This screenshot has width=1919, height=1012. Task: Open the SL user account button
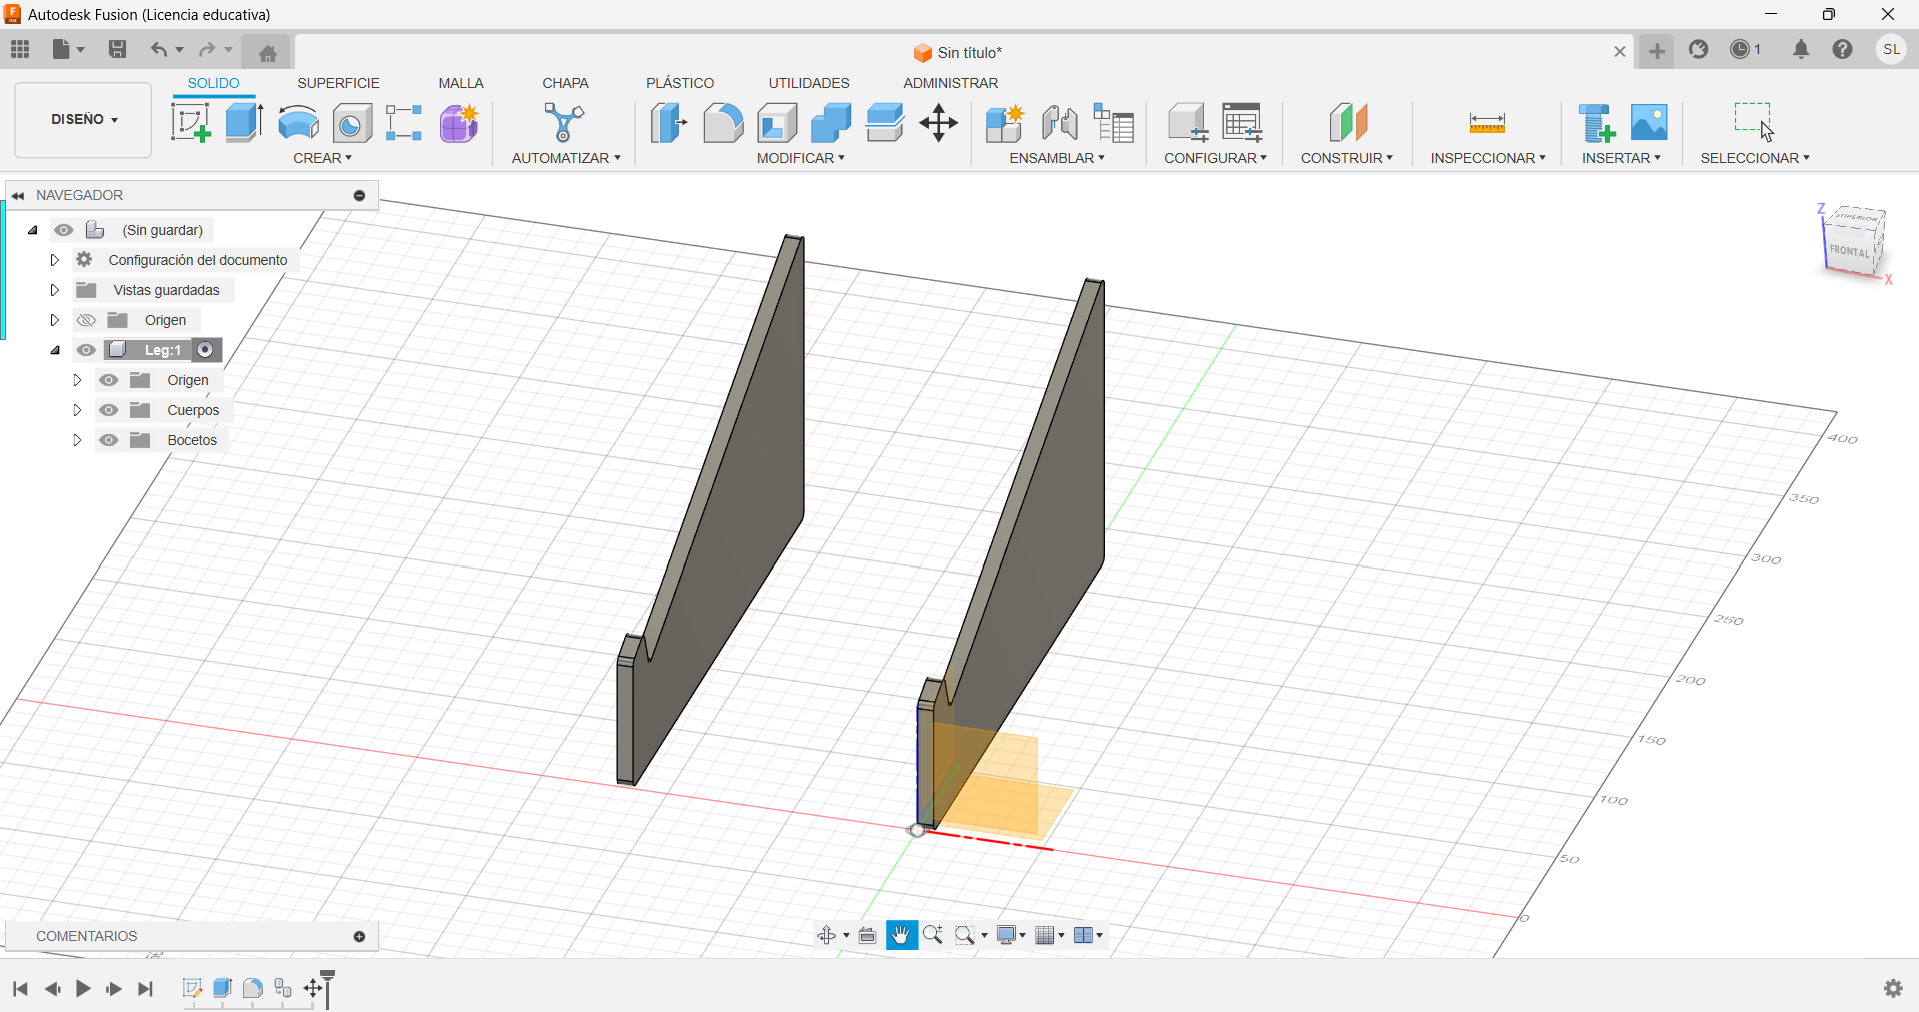1891,49
